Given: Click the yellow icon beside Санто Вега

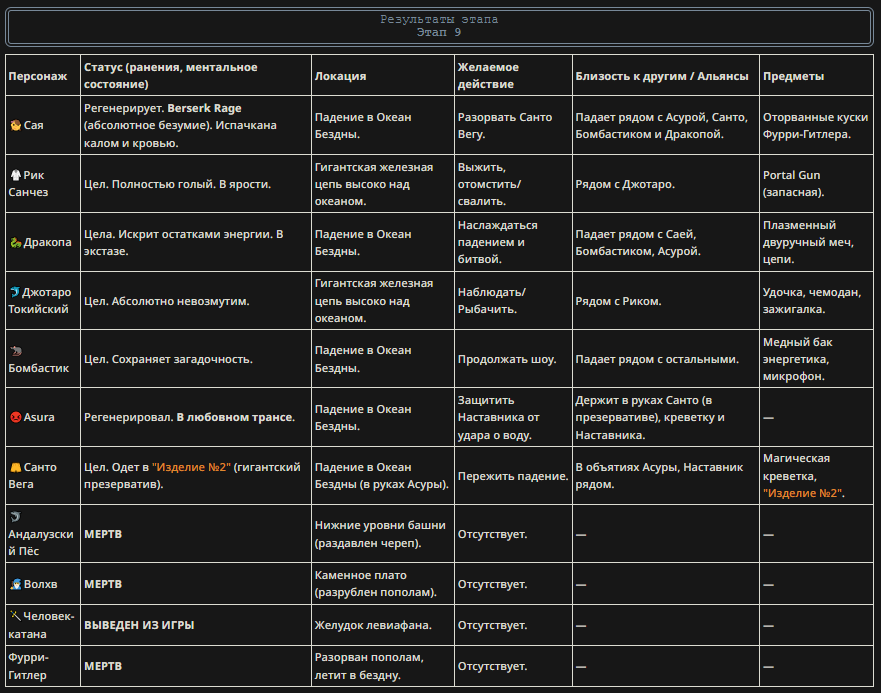Looking at the screenshot, I should (16, 467).
